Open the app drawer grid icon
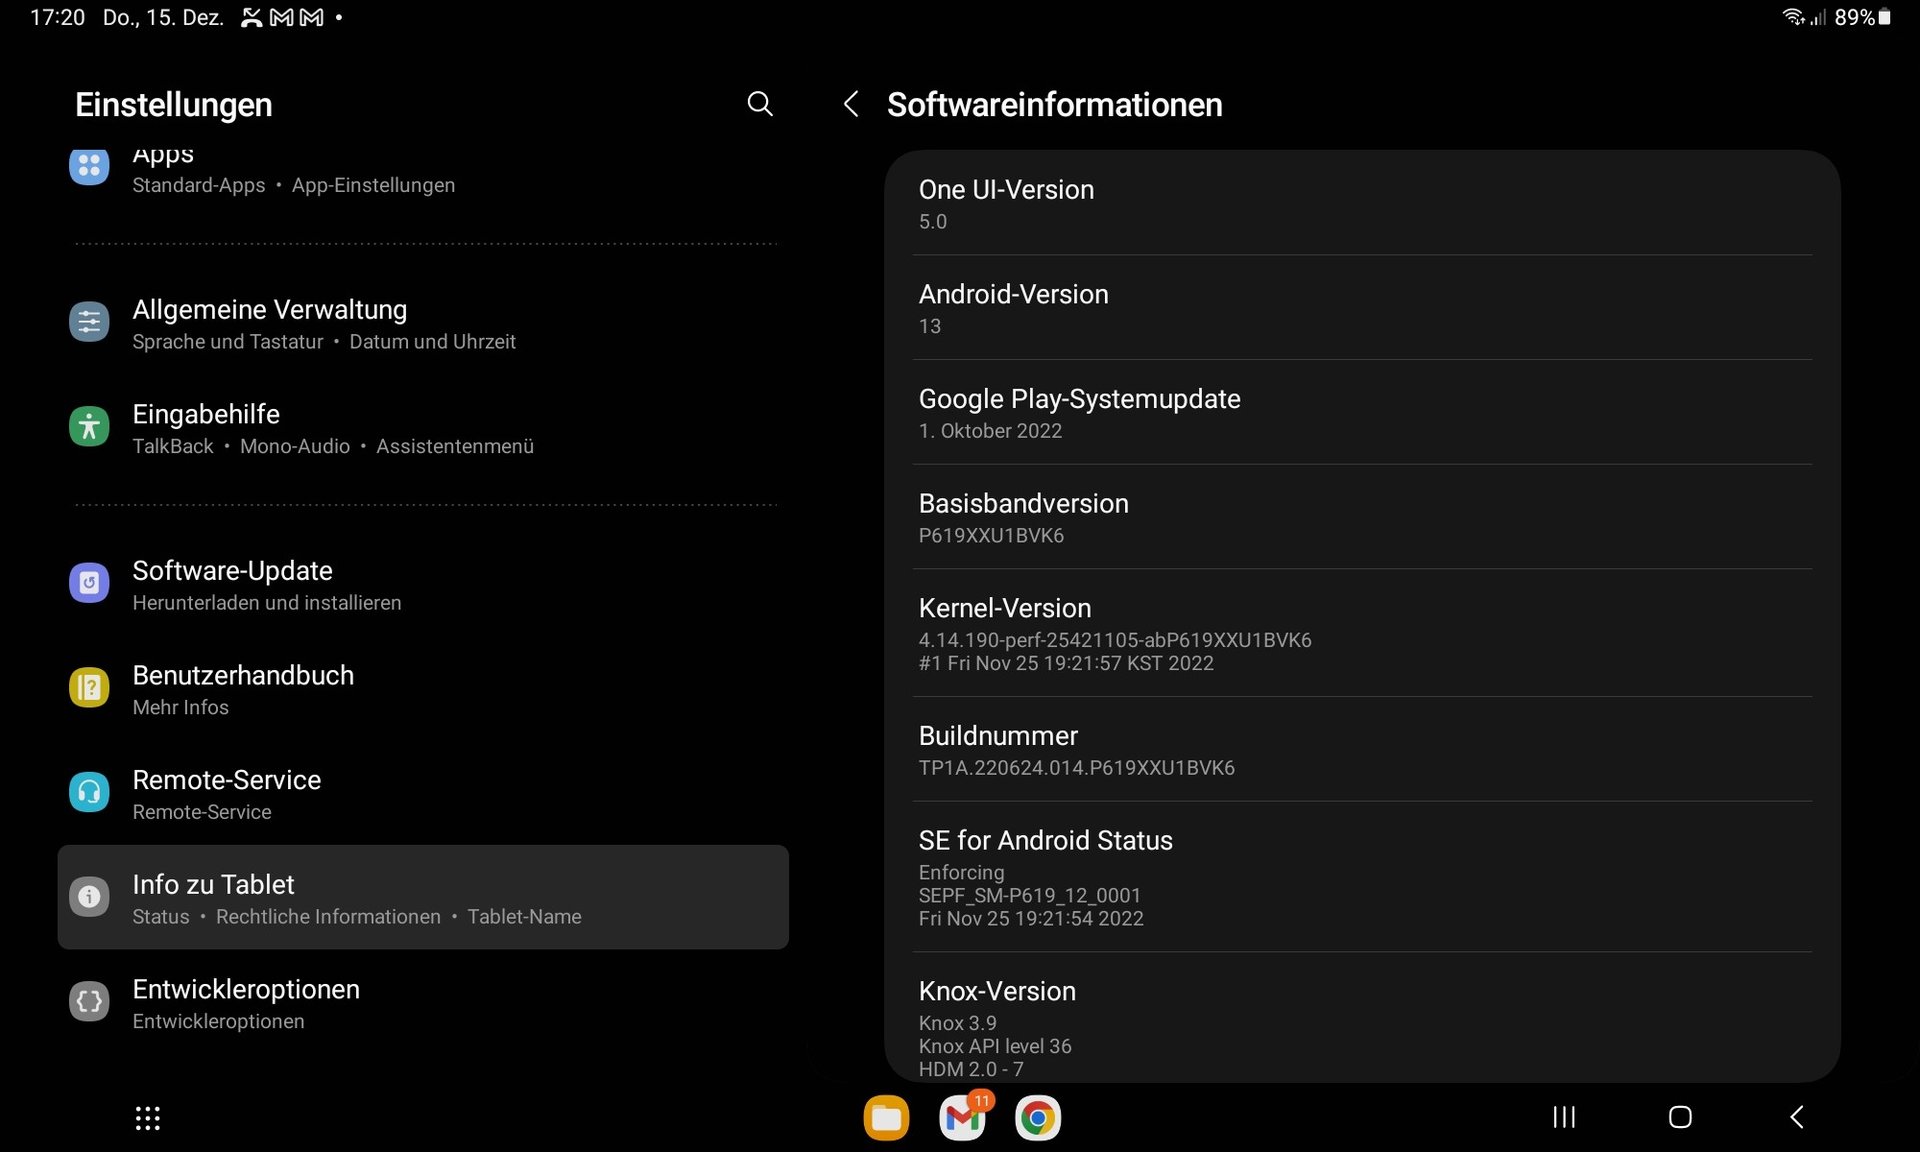 pyautogui.click(x=148, y=1118)
